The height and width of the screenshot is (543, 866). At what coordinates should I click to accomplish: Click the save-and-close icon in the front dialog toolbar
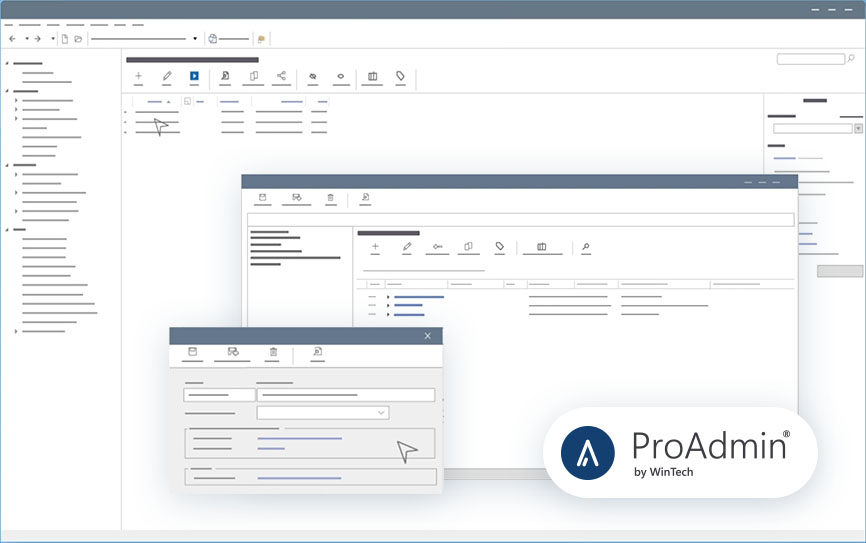coord(233,352)
